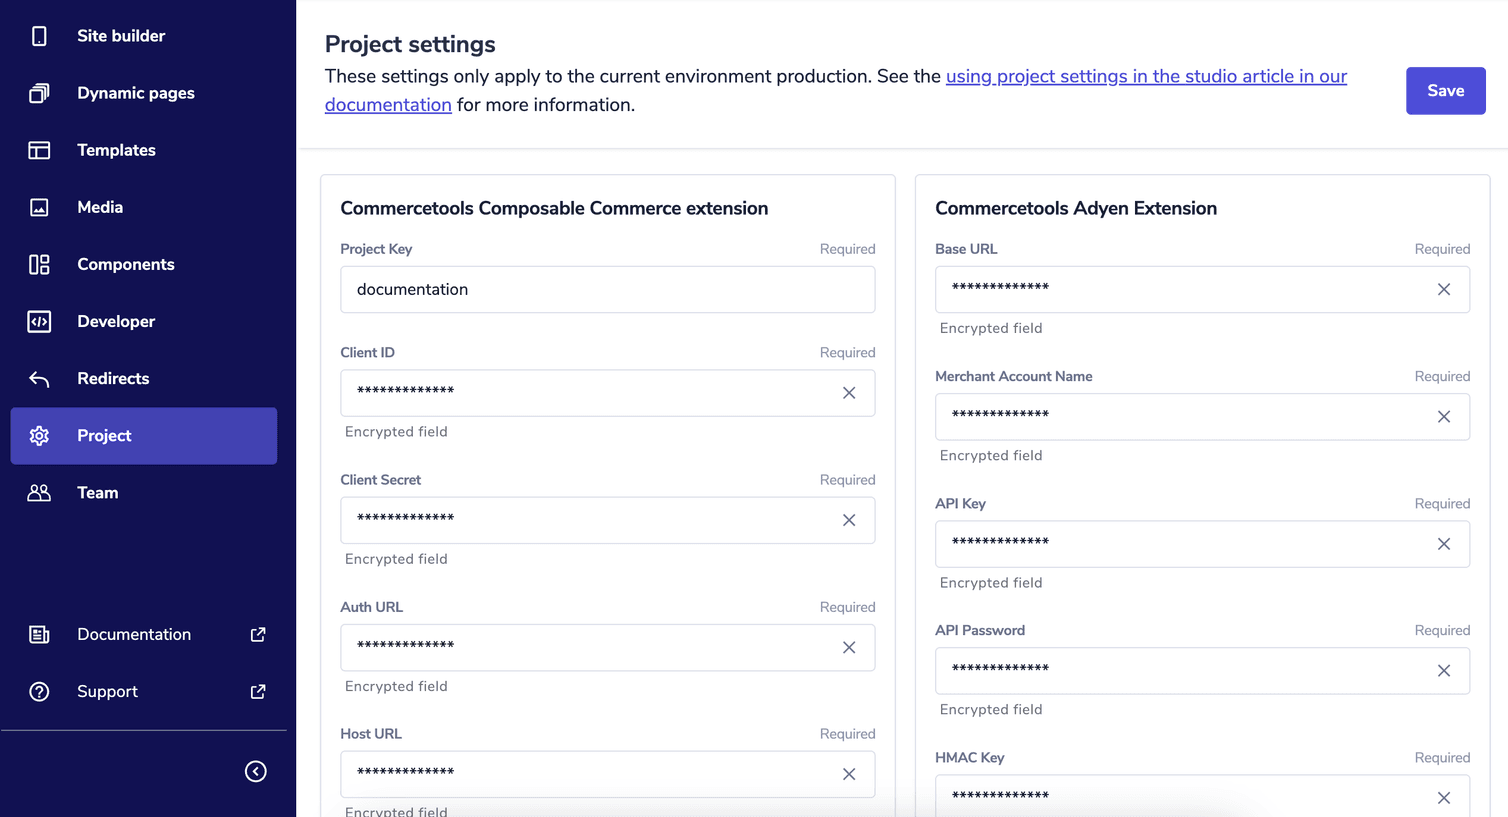Clear the Client ID encrypted field
Screen dimensions: 1508x817
[849, 393]
